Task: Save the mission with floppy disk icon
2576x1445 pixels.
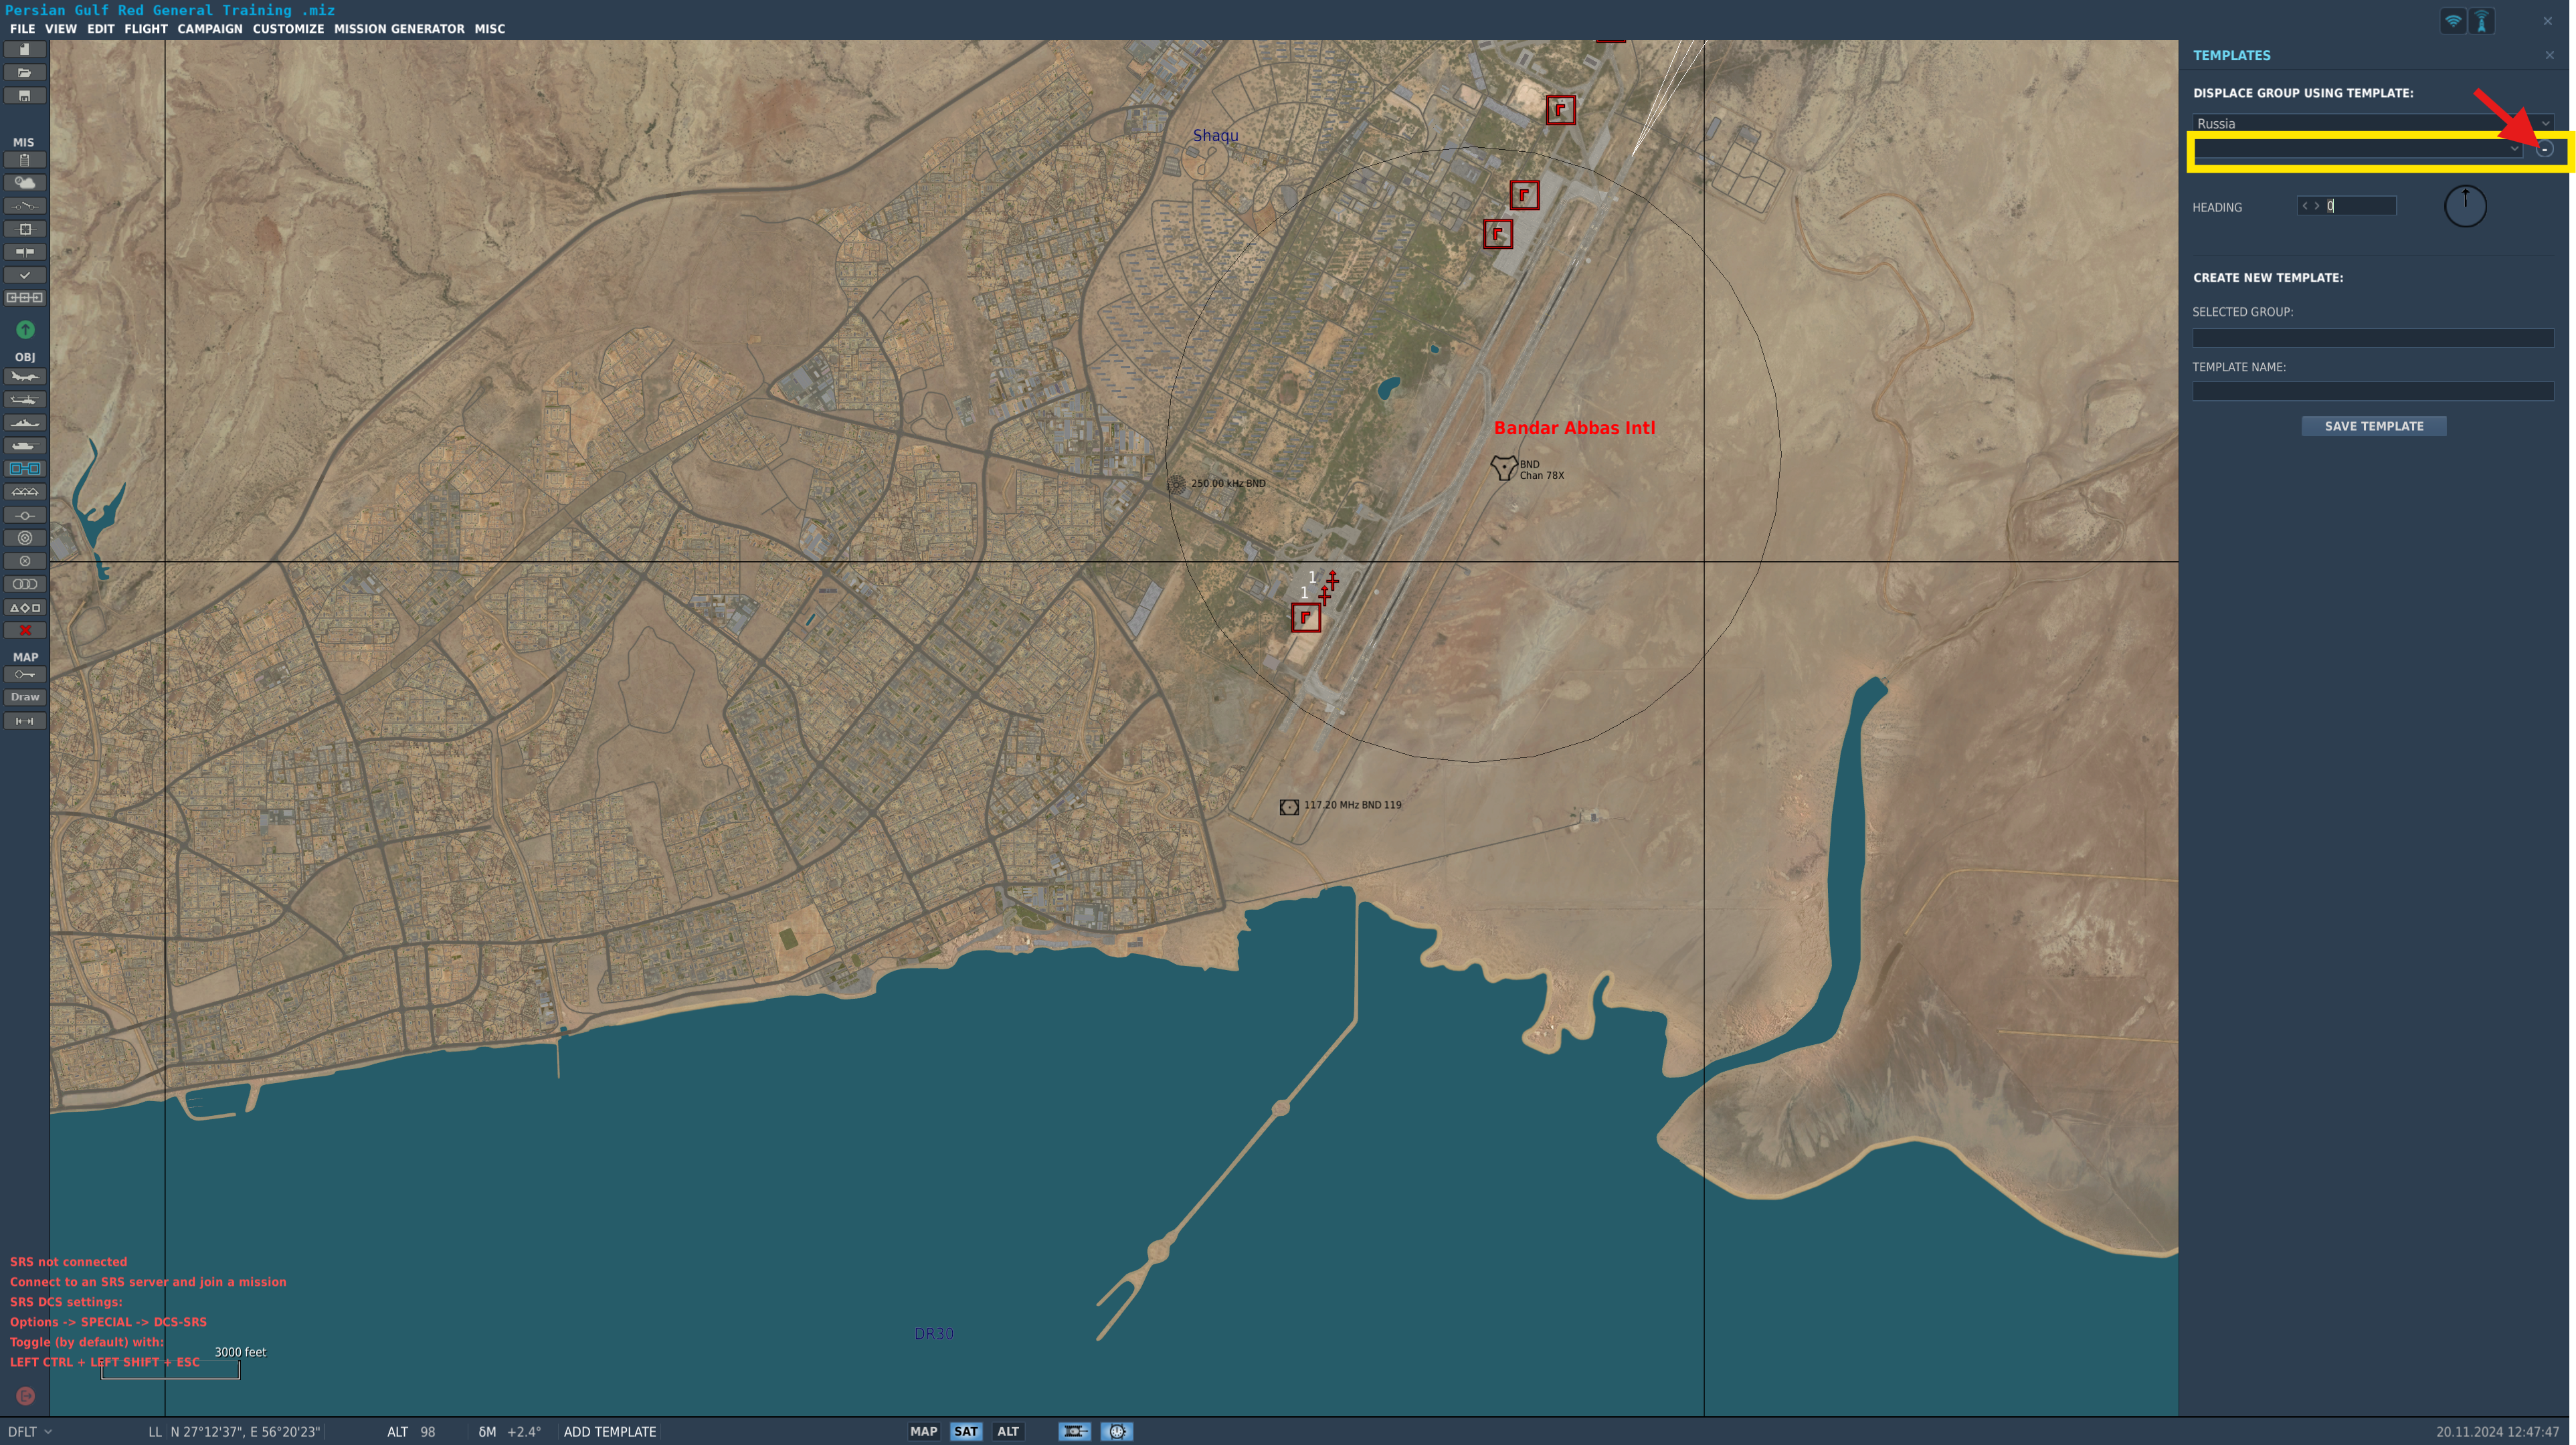Action: [25, 96]
